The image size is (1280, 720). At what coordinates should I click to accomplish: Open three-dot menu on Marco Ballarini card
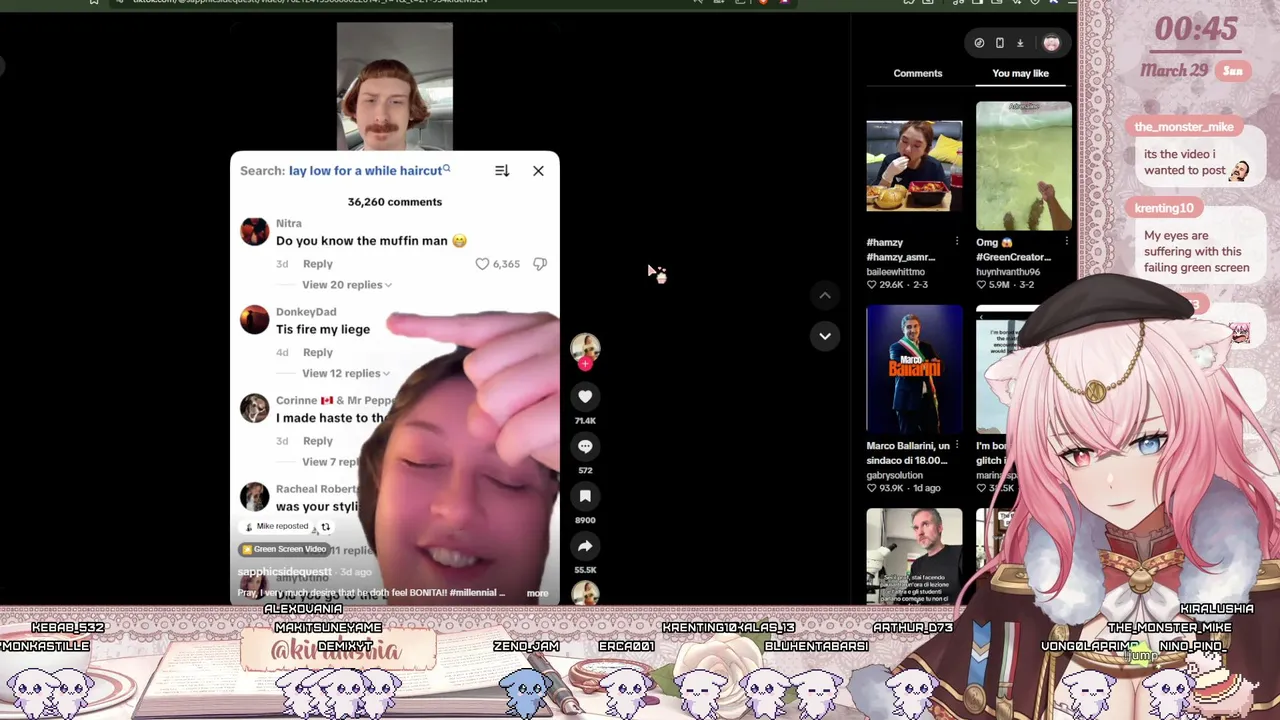pos(956,446)
